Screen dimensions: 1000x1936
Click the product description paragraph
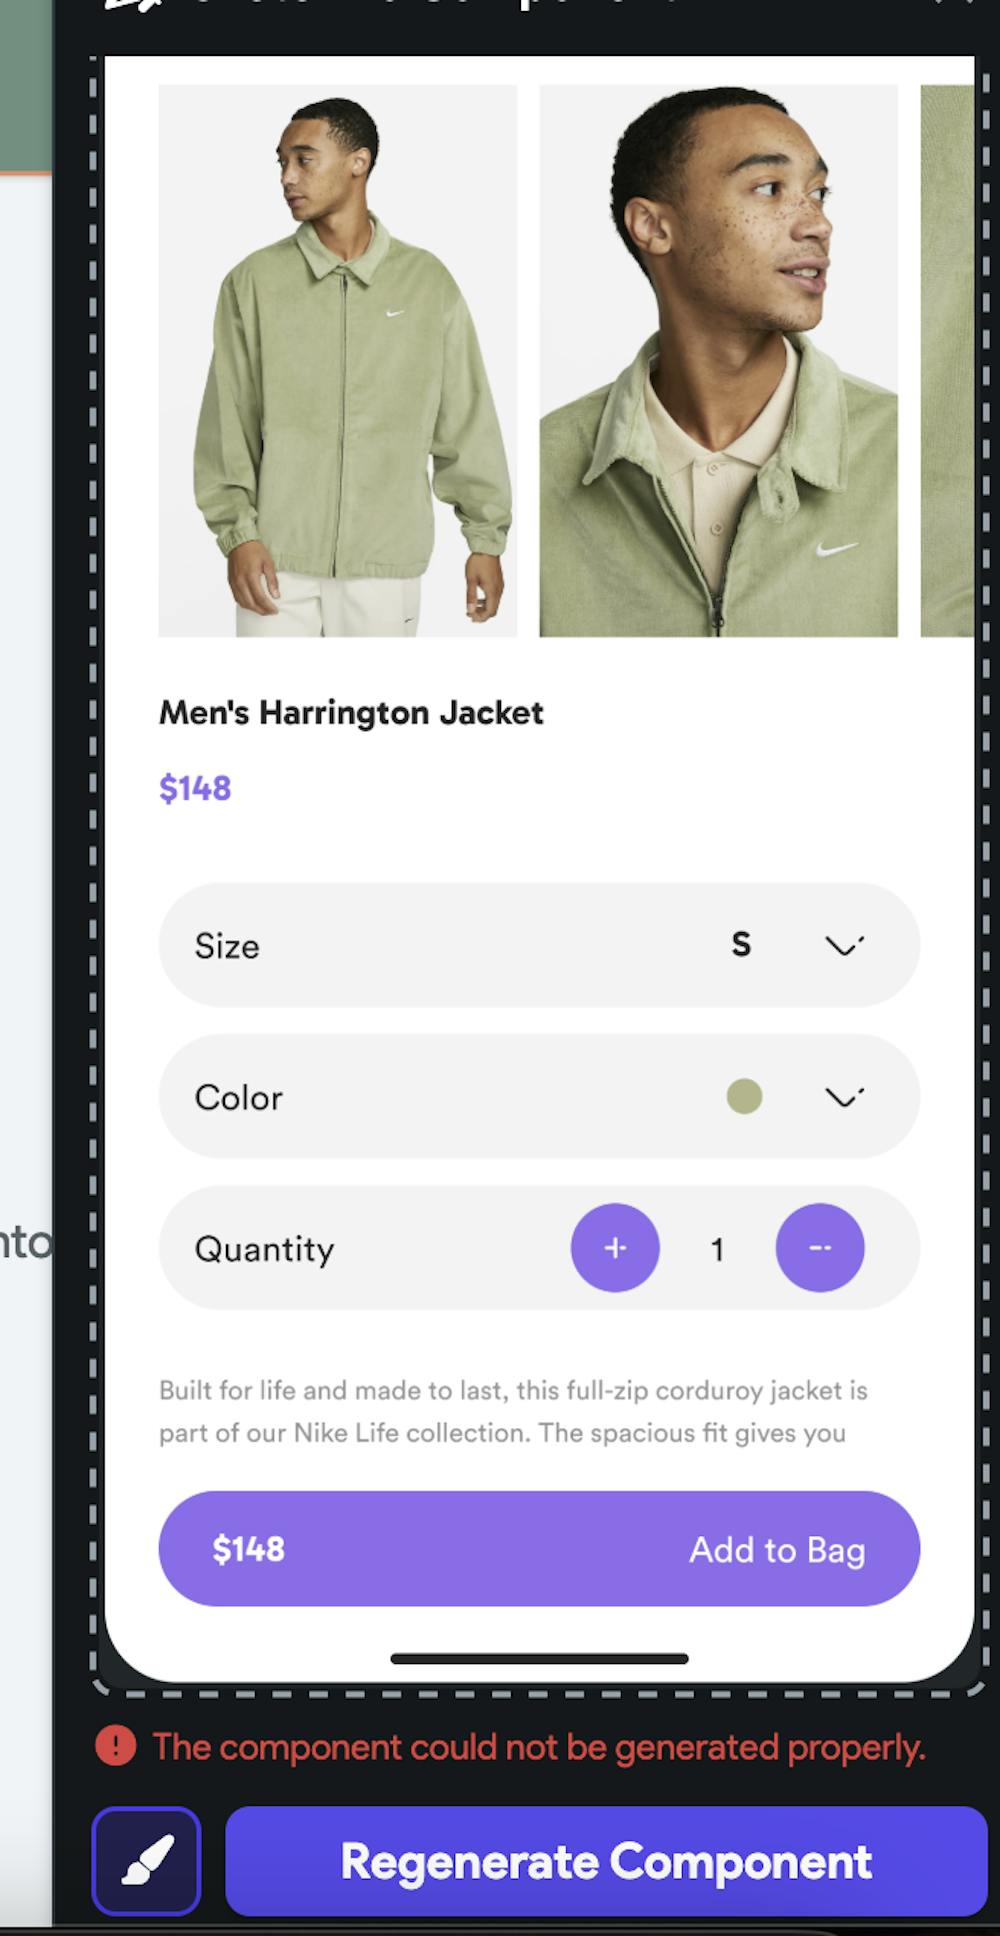click(x=513, y=1411)
